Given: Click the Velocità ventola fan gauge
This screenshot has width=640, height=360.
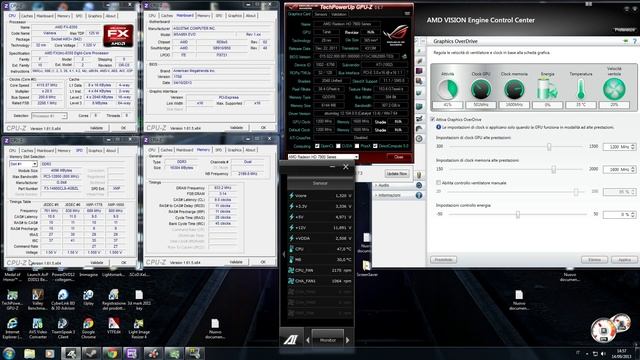Looking at the screenshot, I should point(614,89).
